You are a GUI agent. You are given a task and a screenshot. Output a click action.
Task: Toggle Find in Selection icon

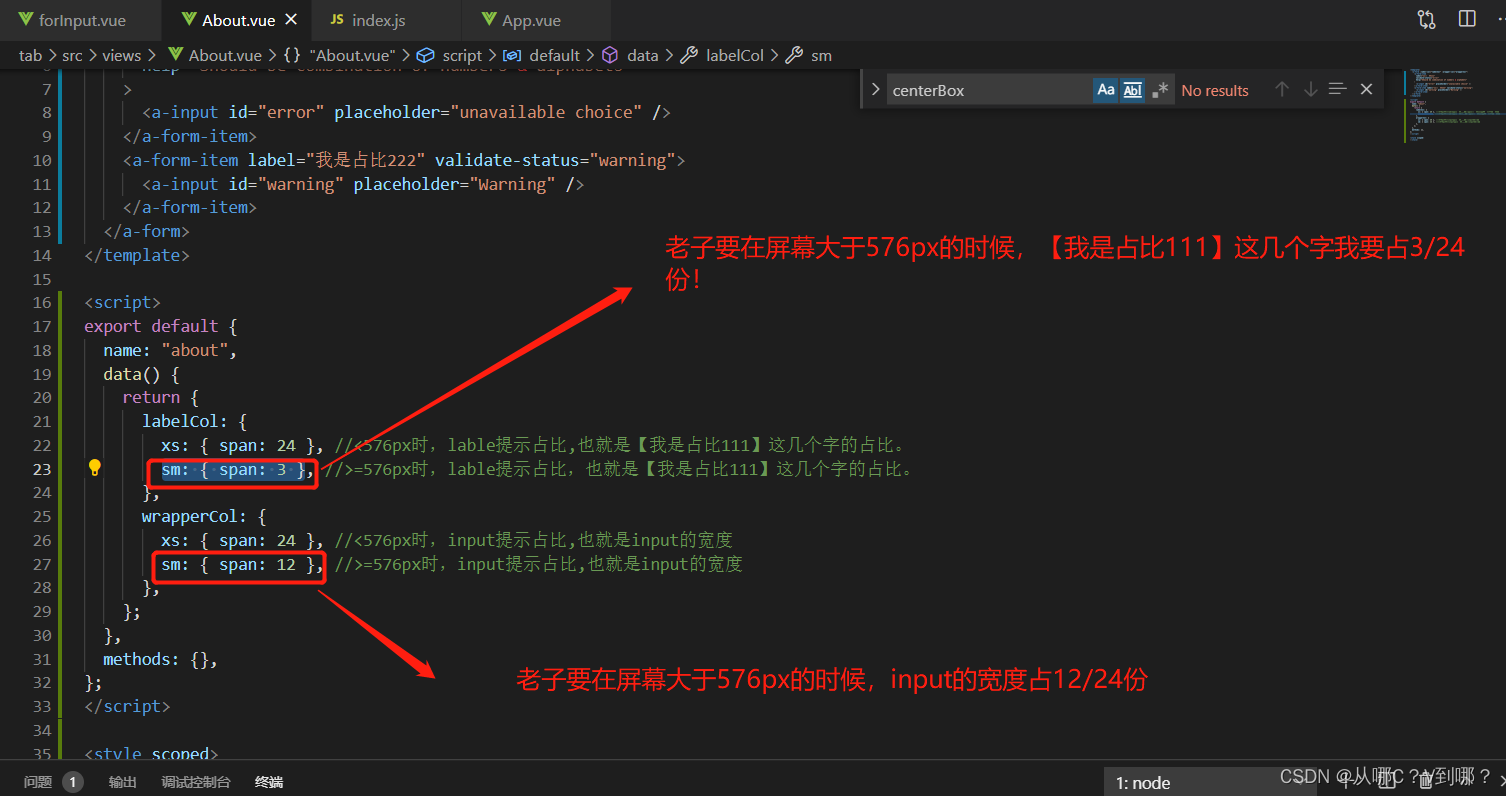point(1338,89)
